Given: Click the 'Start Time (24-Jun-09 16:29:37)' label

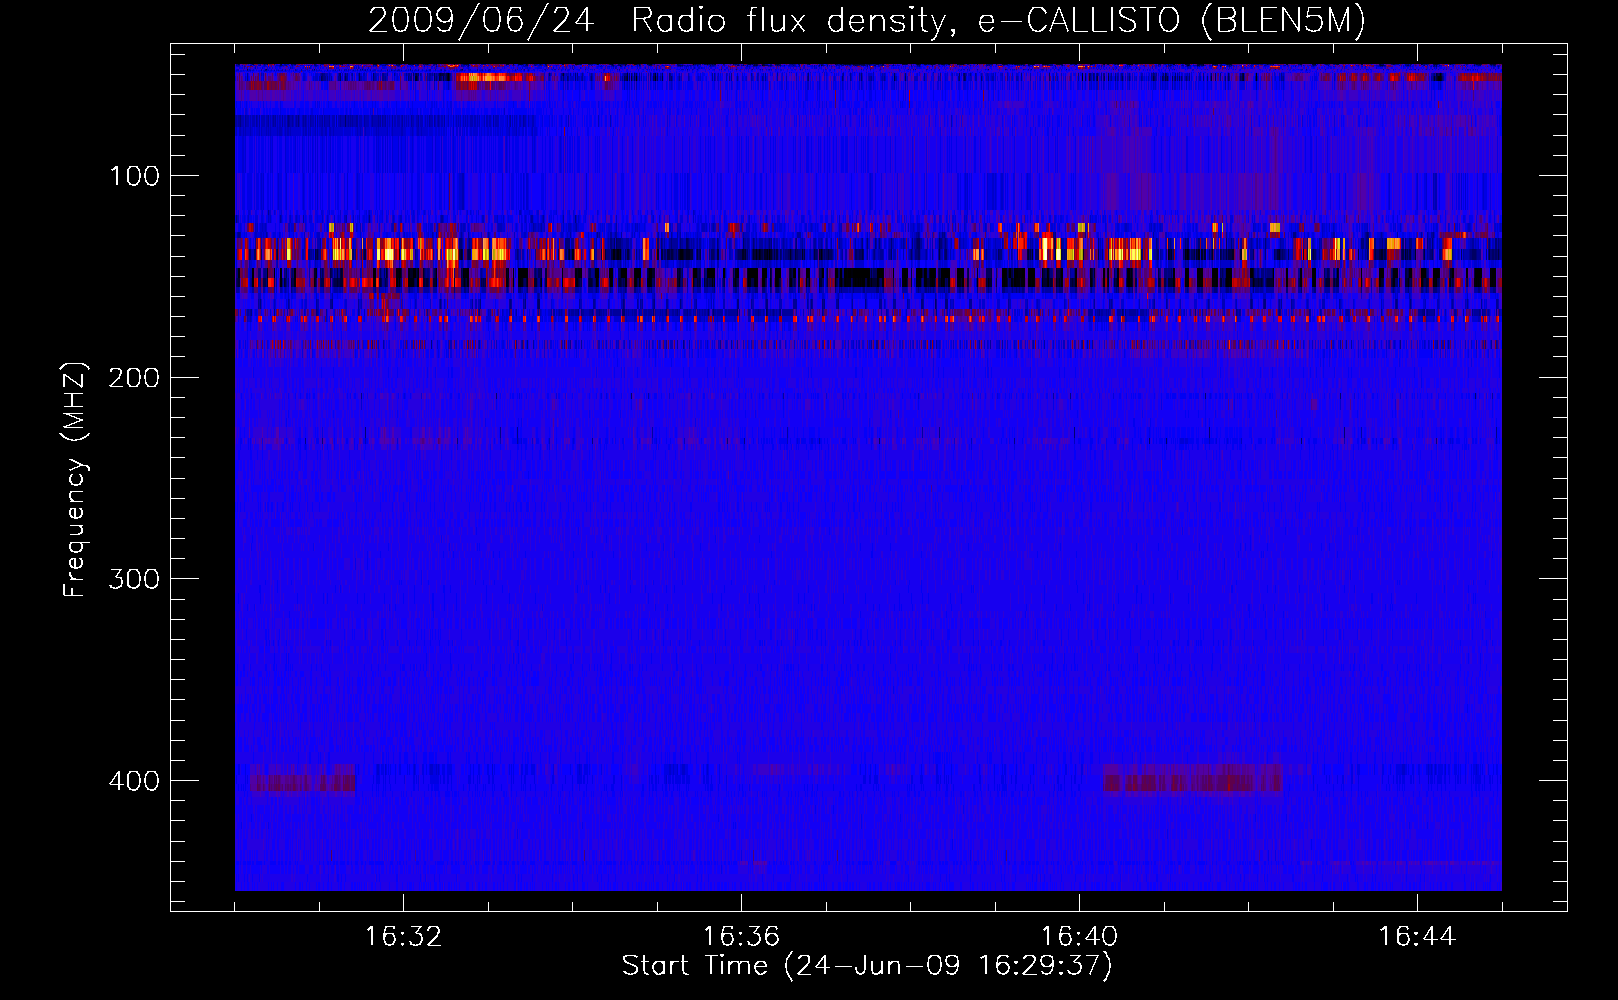Looking at the screenshot, I should pos(867,966).
